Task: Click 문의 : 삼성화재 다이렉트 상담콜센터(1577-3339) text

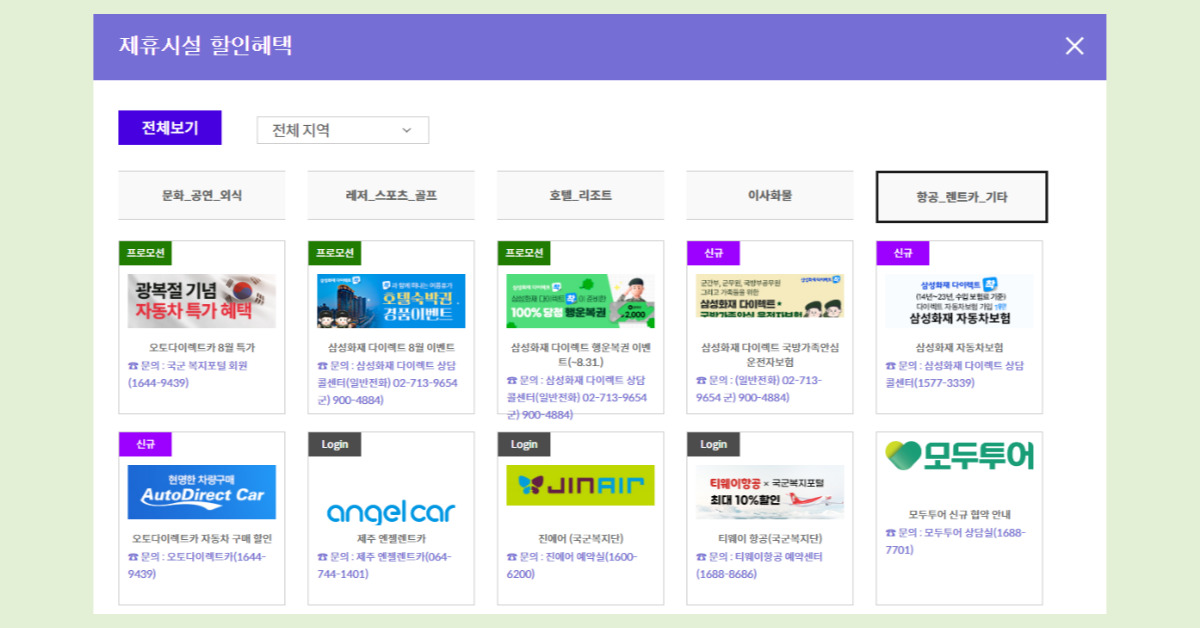Action: (x=954, y=374)
